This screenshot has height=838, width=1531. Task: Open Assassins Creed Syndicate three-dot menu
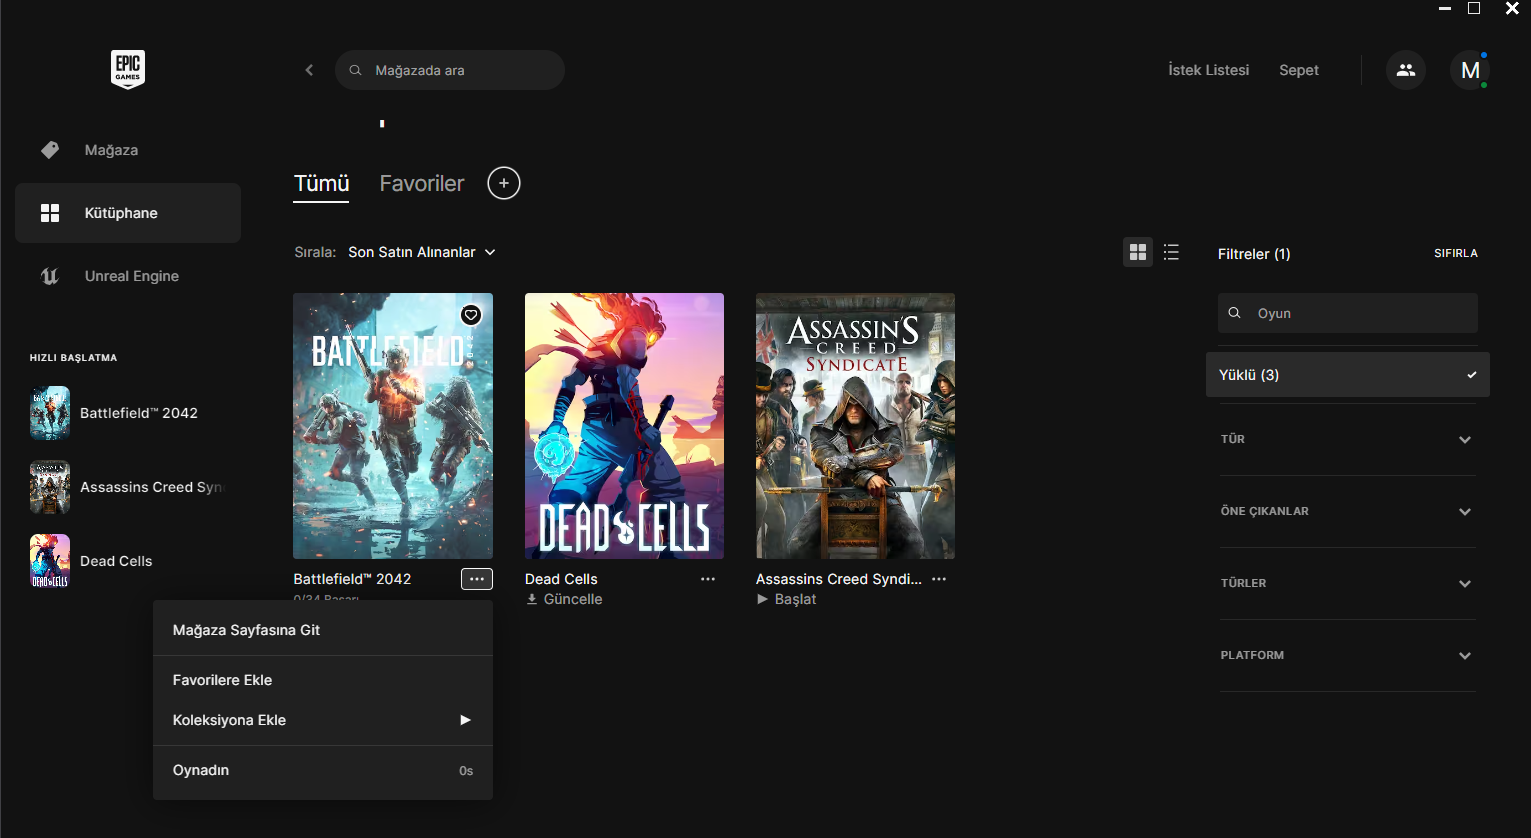pos(939,579)
